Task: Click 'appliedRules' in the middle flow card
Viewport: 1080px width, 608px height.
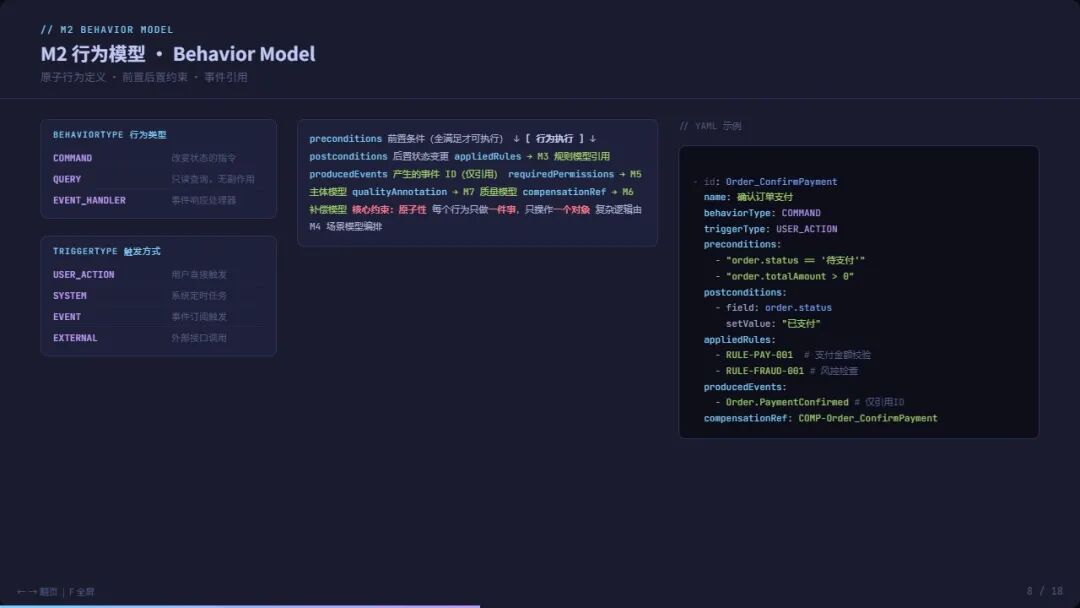Action: 488,156
